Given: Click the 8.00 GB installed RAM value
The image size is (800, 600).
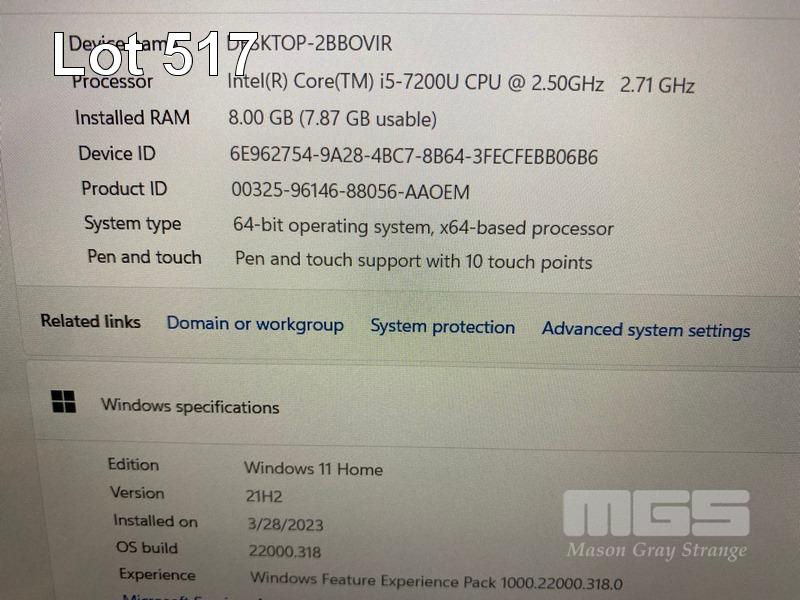Looking at the screenshot, I should pos(333,118).
